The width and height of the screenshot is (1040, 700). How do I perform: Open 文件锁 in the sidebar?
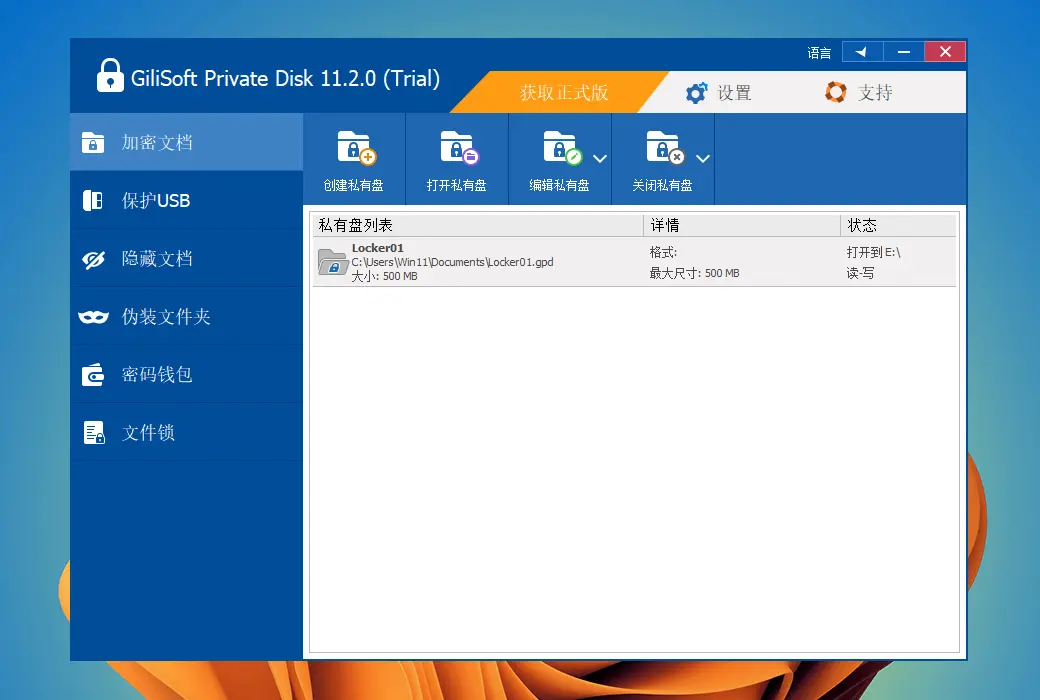click(x=186, y=433)
